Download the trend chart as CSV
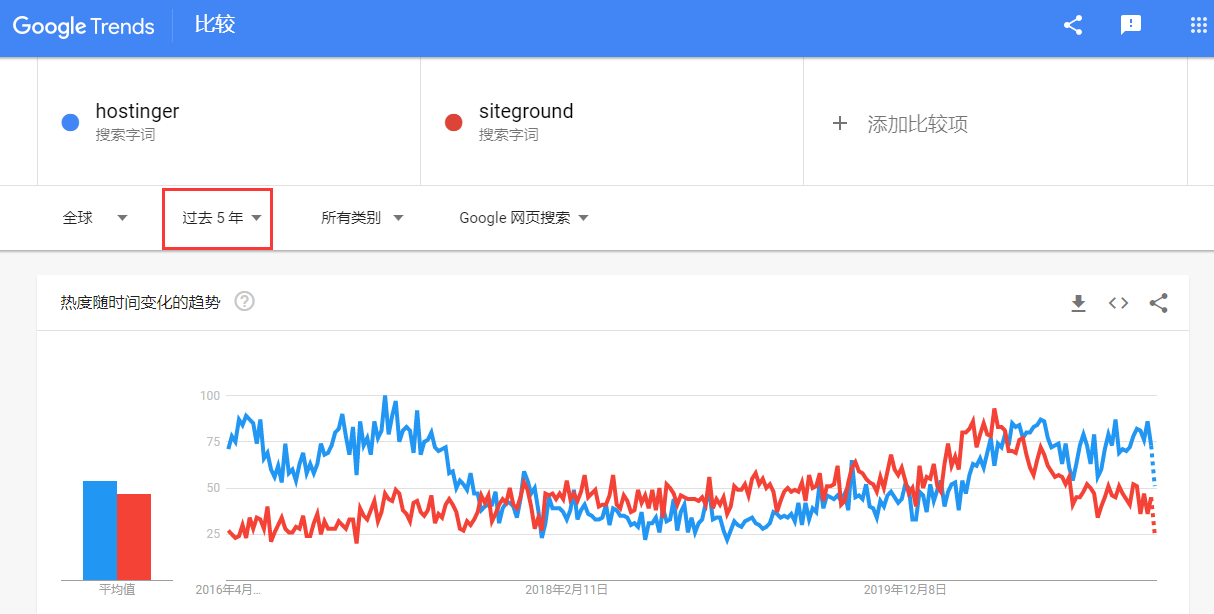This screenshot has width=1214, height=614. pyautogui.click(x=1078, y=303)
